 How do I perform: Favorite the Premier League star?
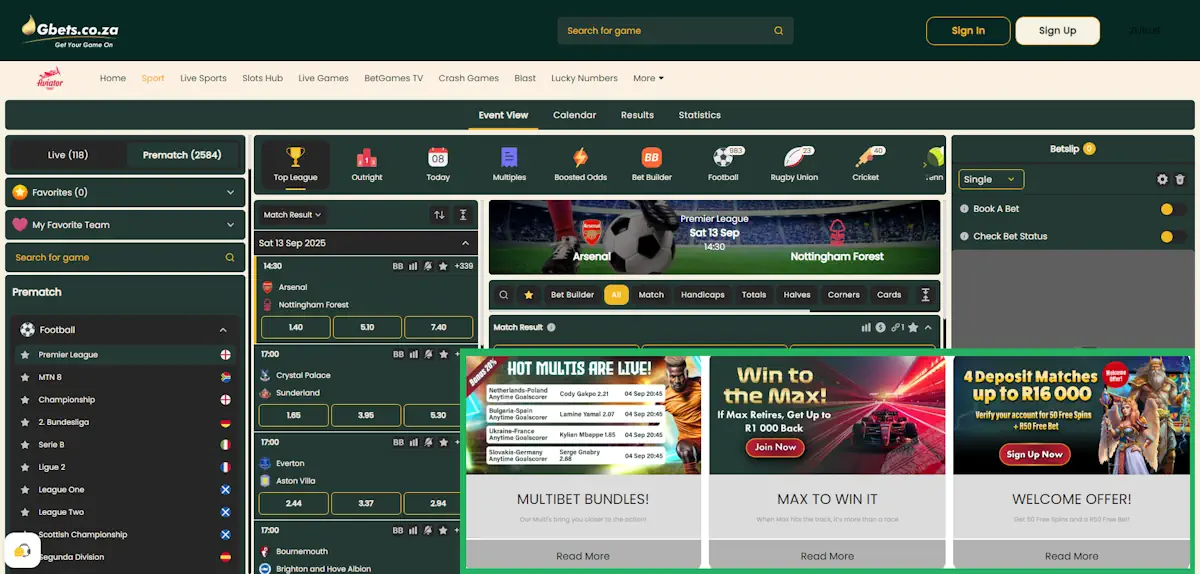[26, 355]
